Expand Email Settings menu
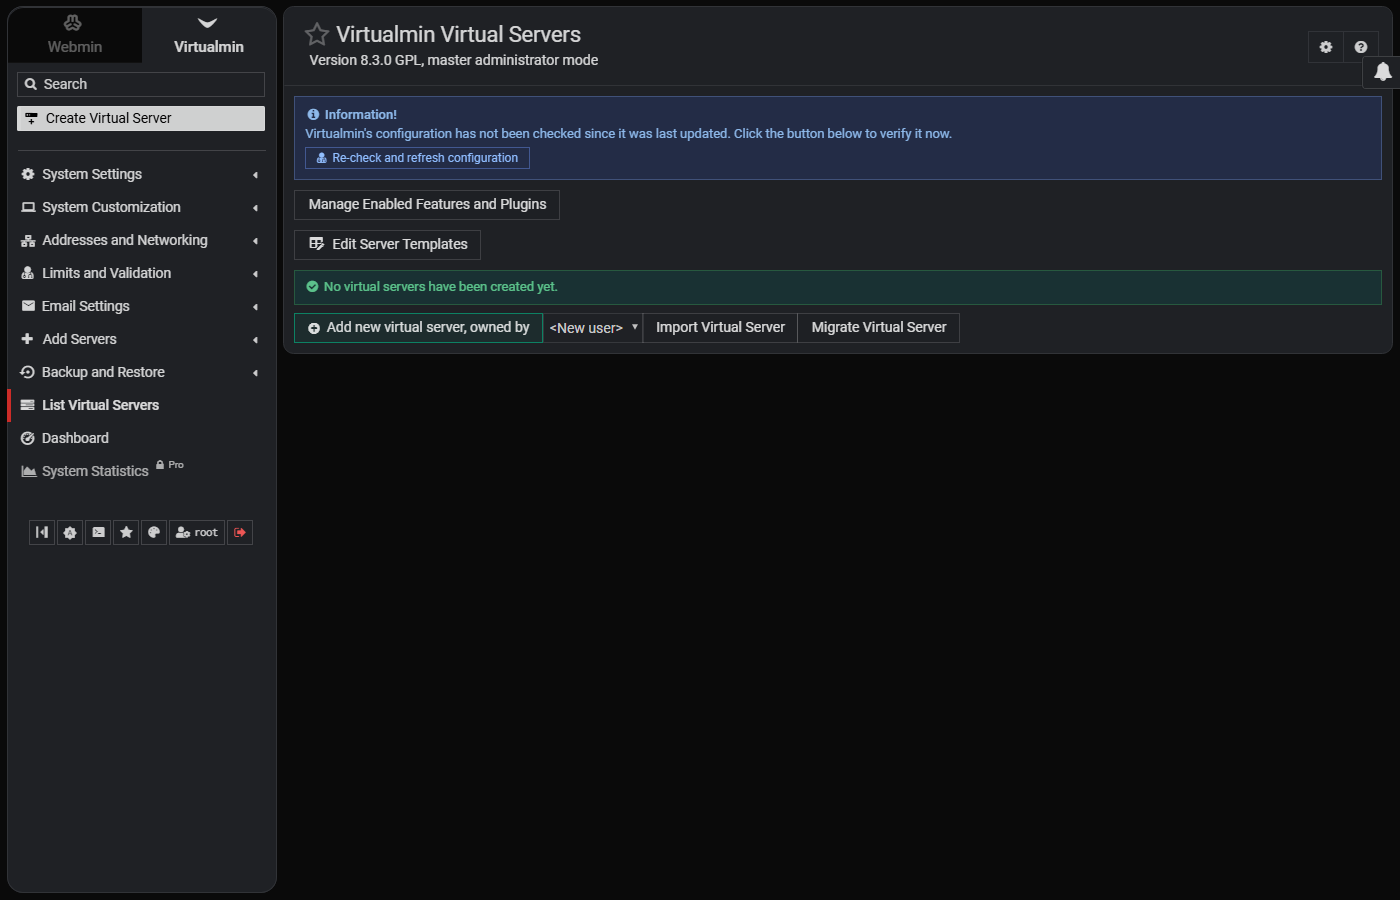Viewport: 1400px width, 900px height. click(x=141, y=306)
